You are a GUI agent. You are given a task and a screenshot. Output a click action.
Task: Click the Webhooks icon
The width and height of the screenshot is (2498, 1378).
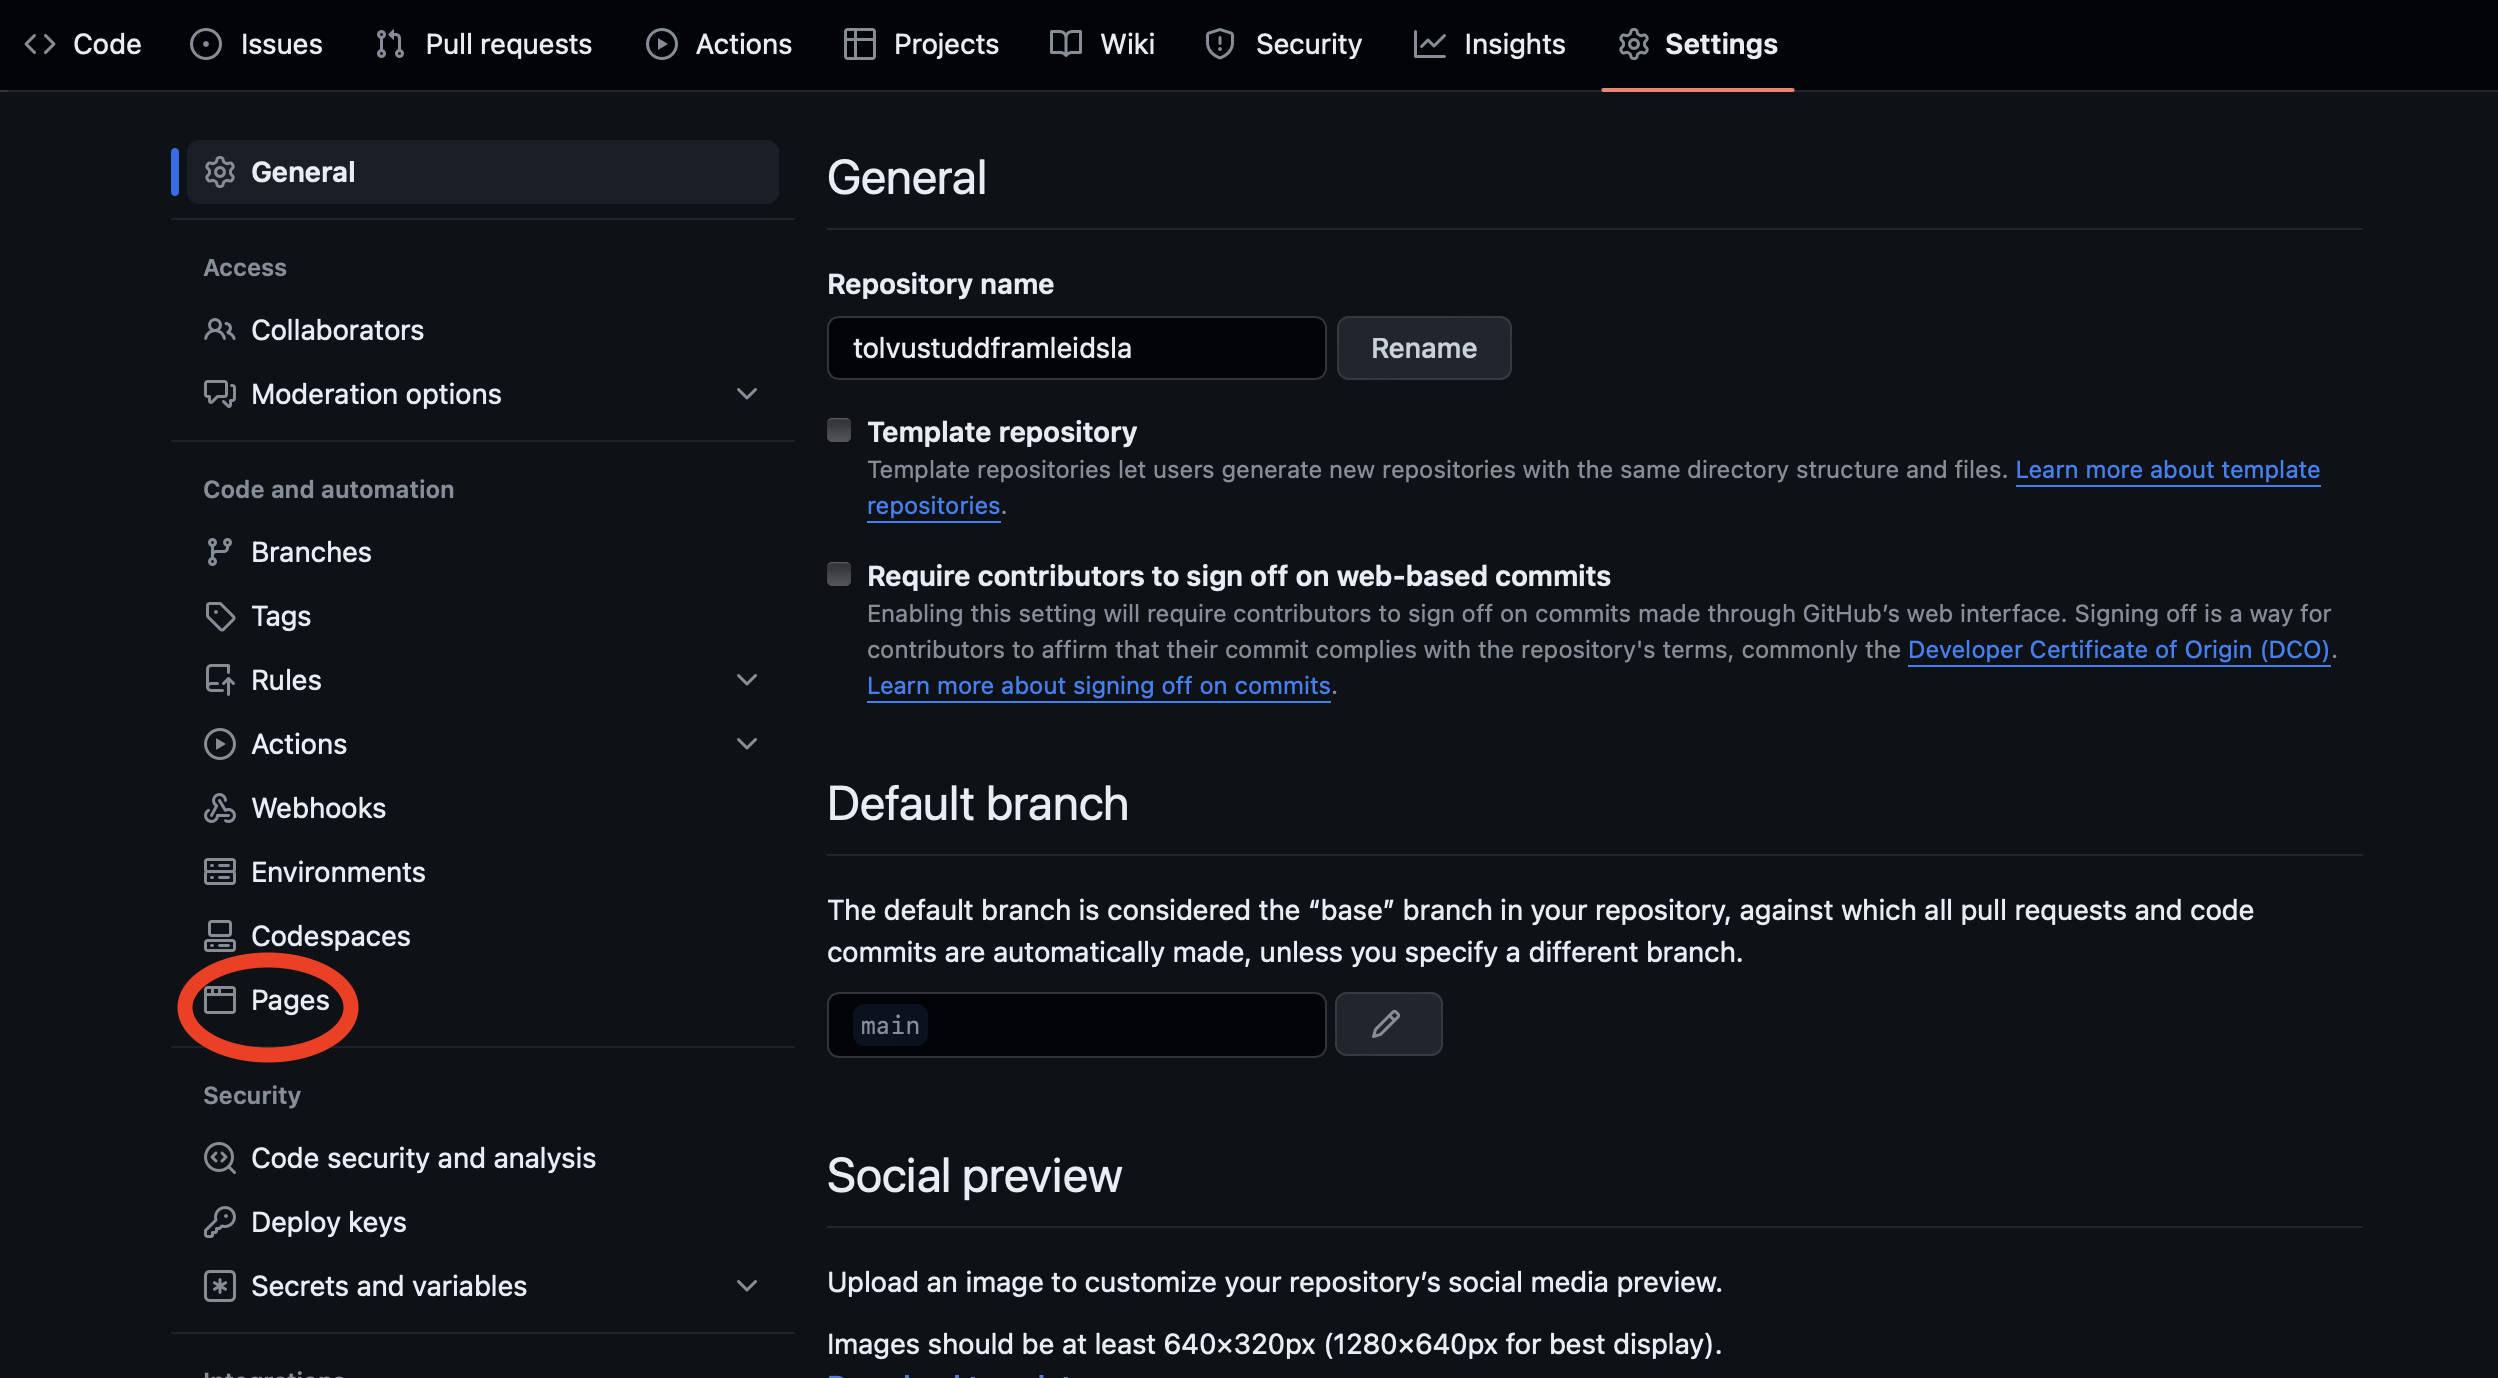(x=220, y=808)
